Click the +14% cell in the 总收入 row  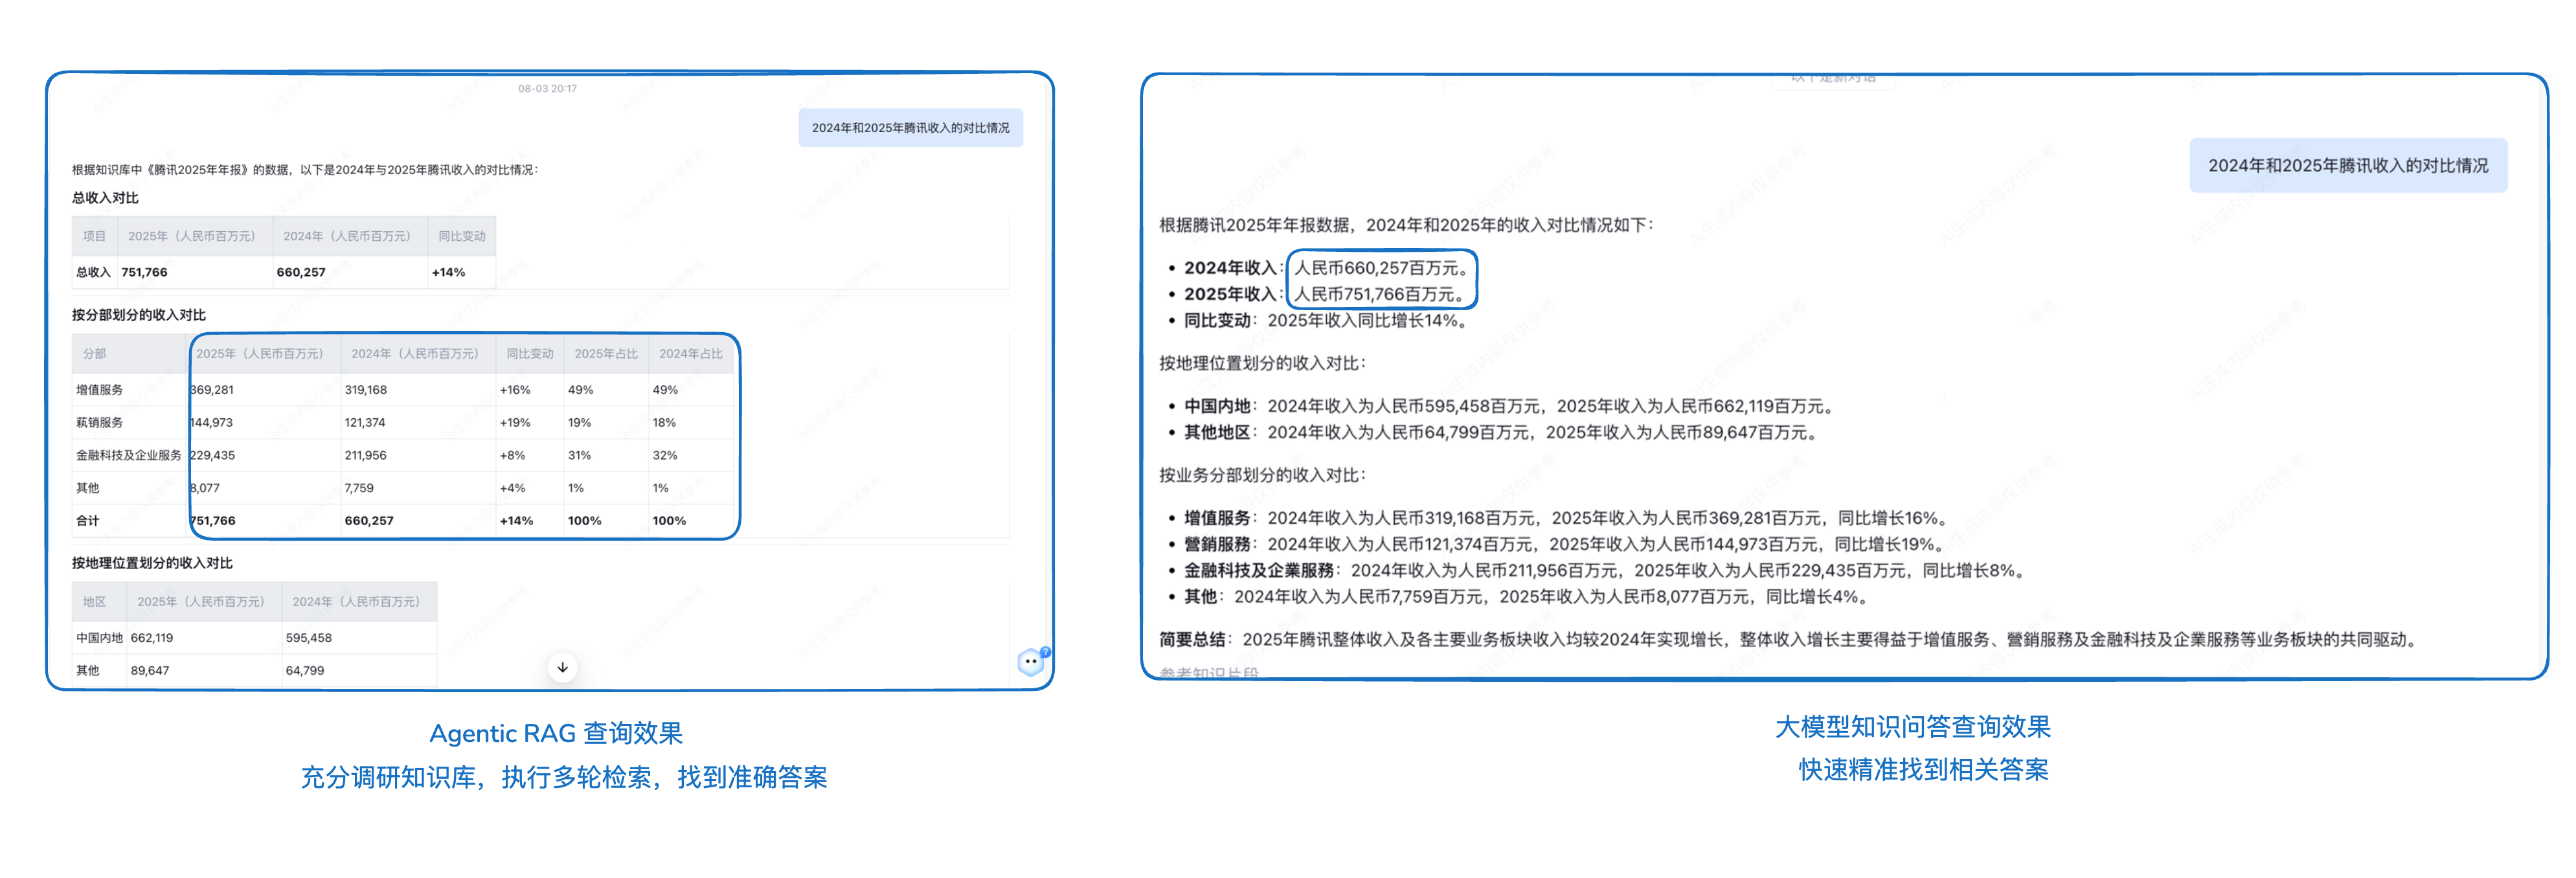tap(448, 272)
